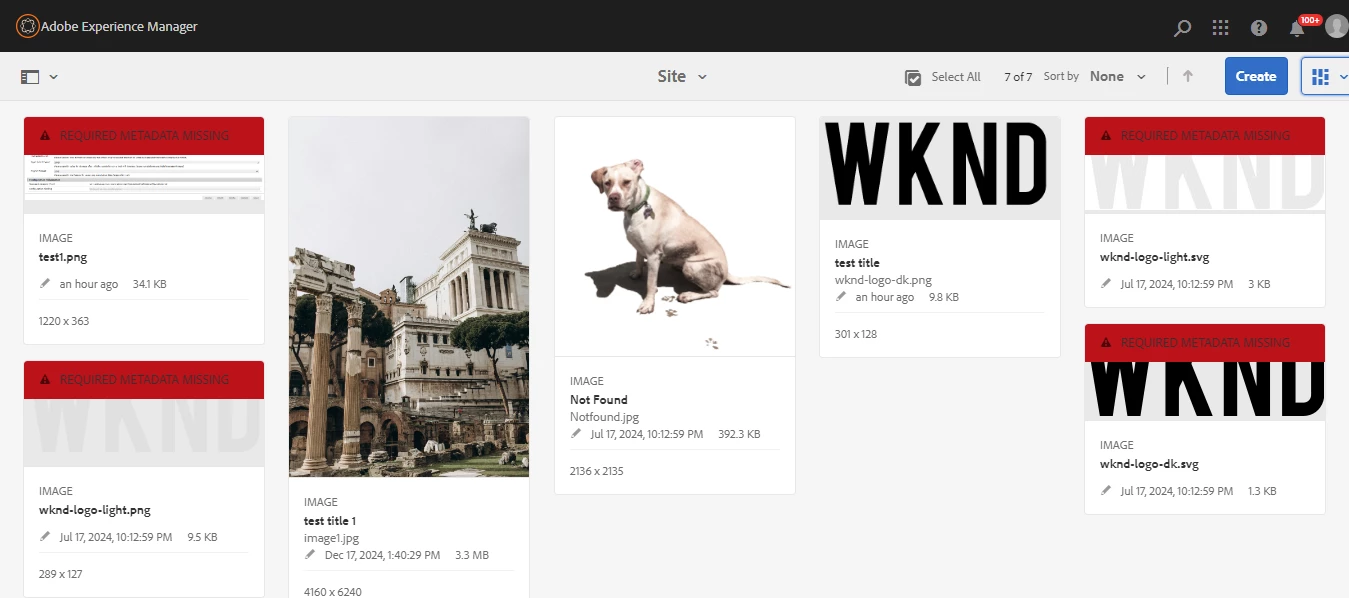
Task: Open the notifications bell with 100+ badge
Action: [1298, 27]
